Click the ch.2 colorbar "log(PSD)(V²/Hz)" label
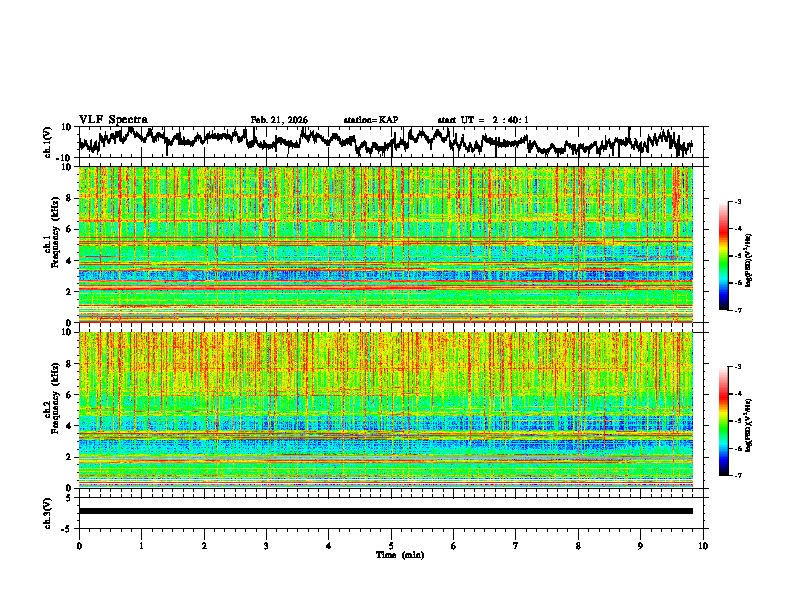The height and width of the screenshot is (612, 792). point(749,425)
